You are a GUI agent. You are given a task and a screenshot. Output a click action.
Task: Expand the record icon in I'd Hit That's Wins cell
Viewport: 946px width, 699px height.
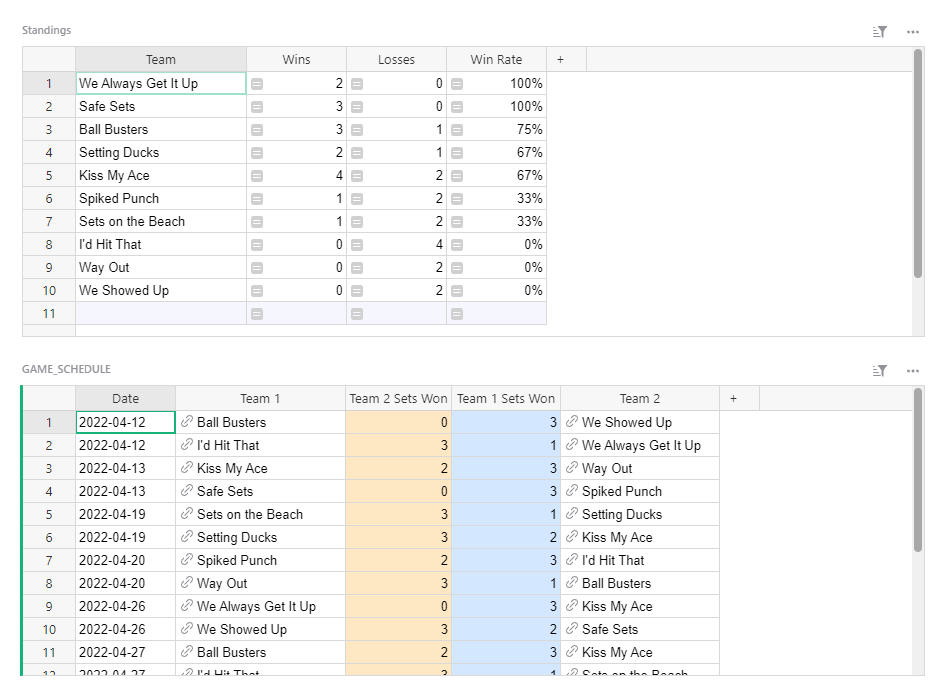pyautogui.click(x=257, y=244)
